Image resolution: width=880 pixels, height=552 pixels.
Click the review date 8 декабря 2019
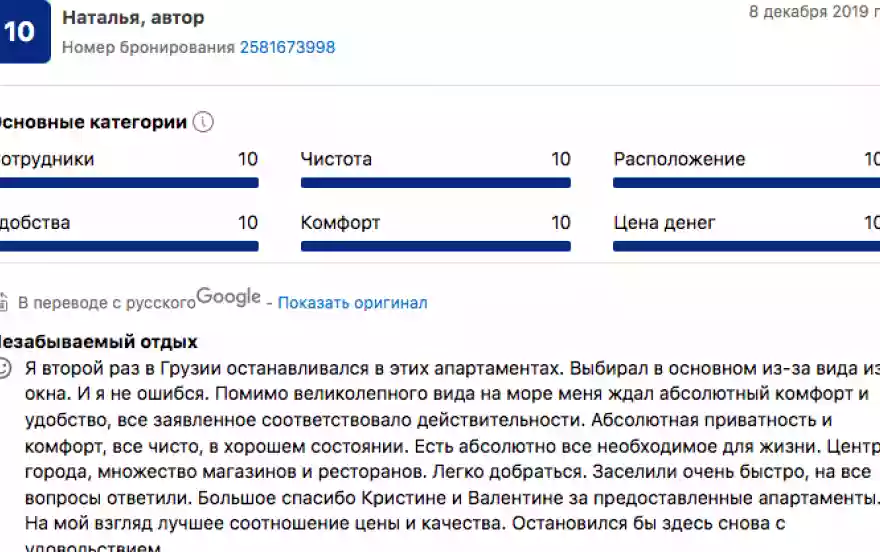click(812, 12)
